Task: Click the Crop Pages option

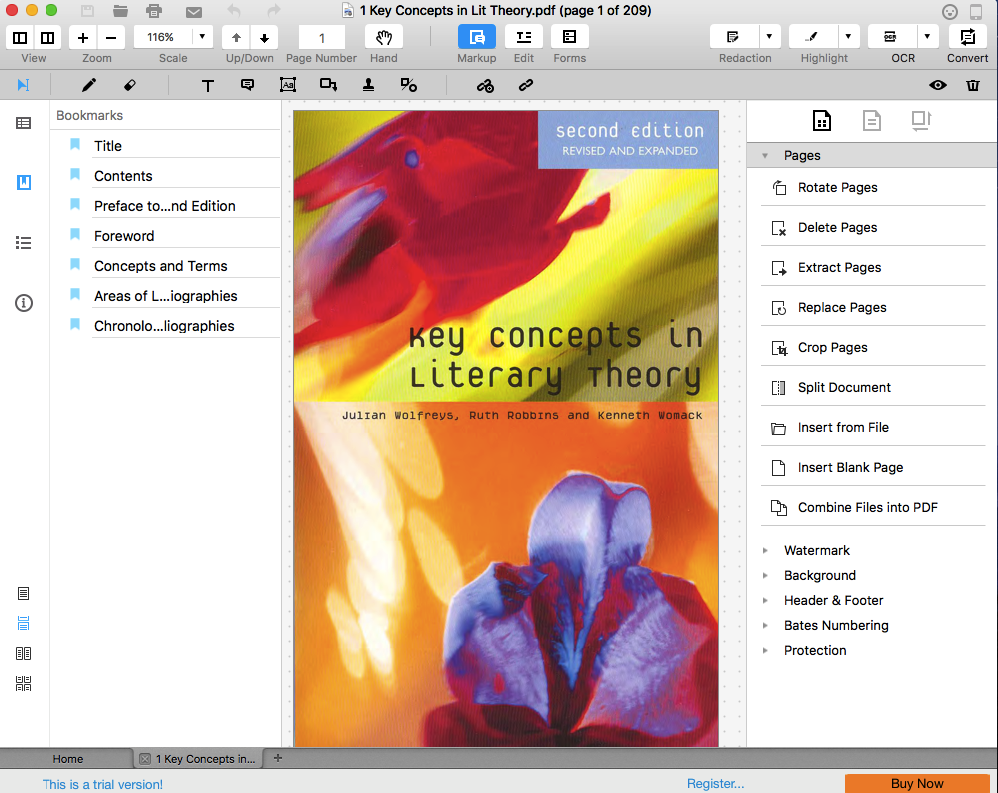Action: click(832, 347)
